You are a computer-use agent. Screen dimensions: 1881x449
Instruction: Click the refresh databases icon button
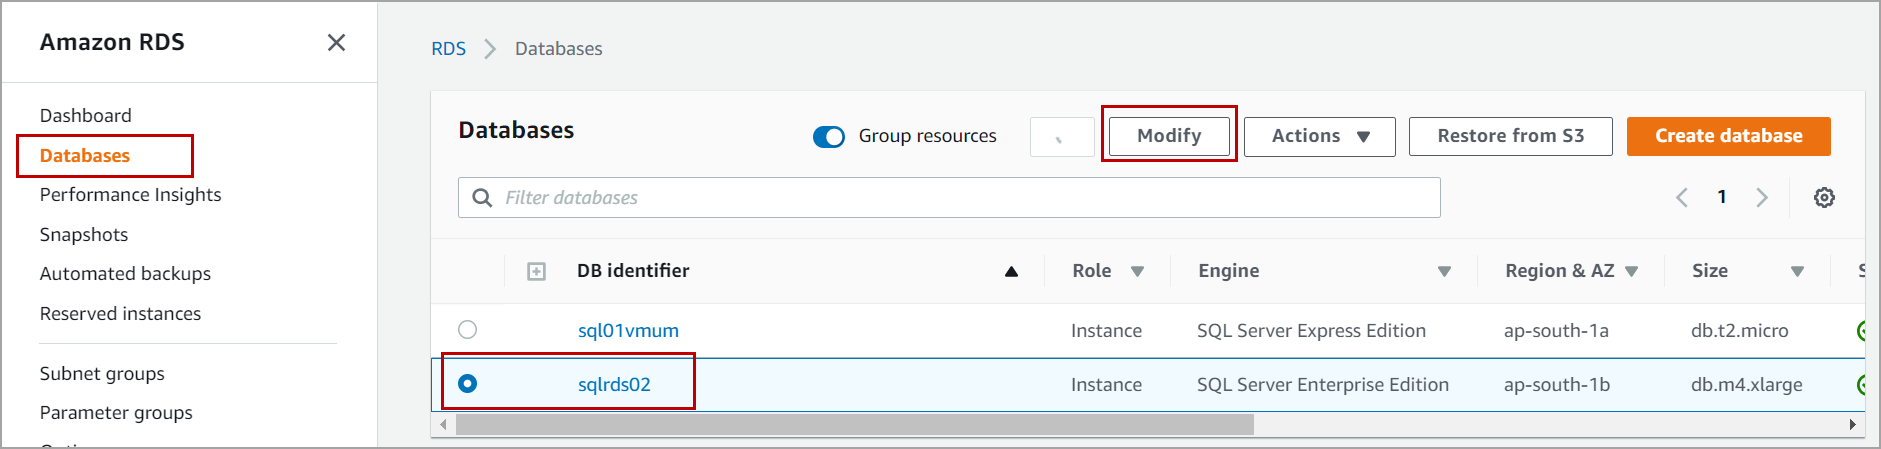pyautogui.click(x=1061, y=137)
